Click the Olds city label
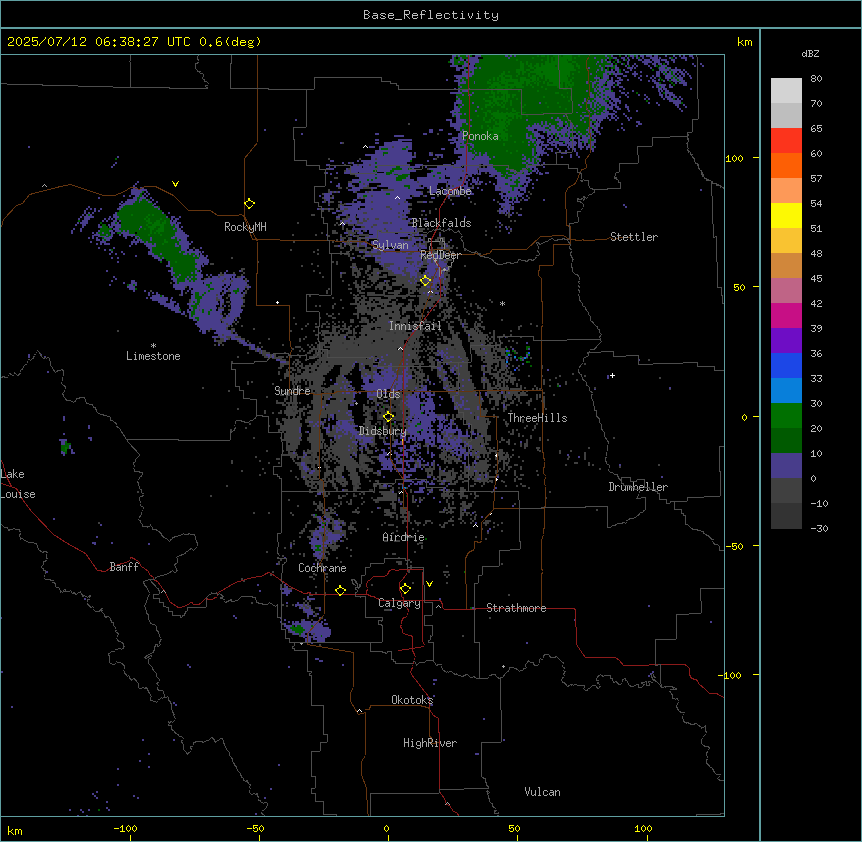 (388, 394)
